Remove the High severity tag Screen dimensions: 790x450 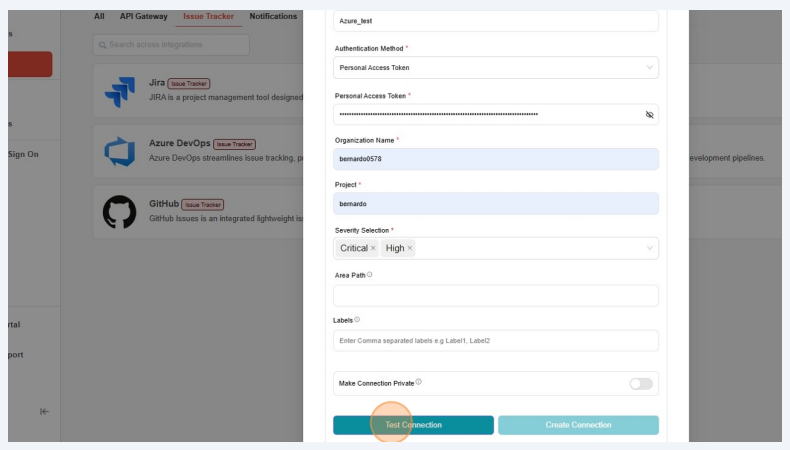(410, 248)
